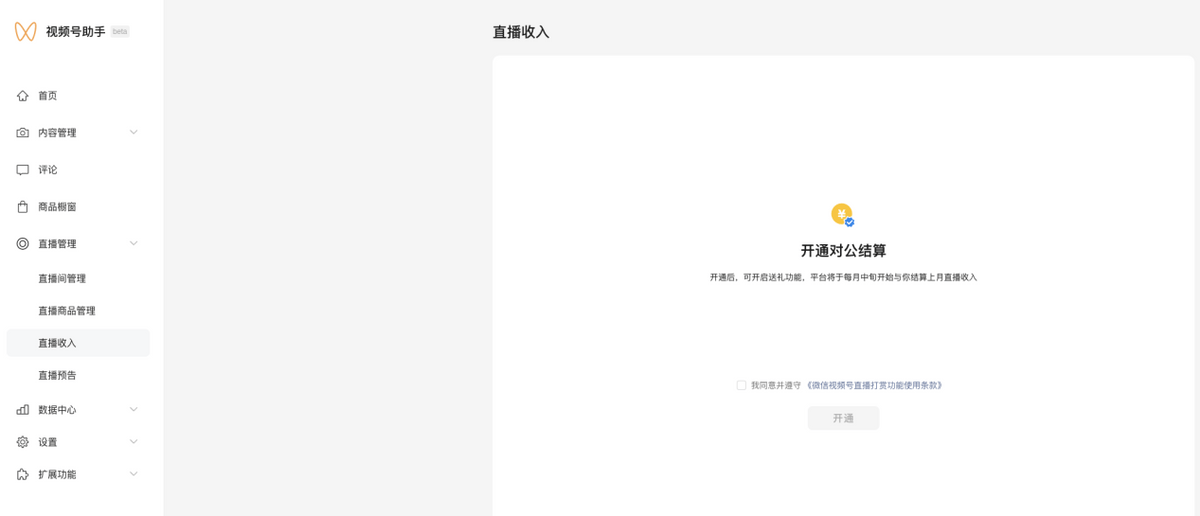Image resolution: width=1200 pixels, height=516 pixels.
Task: Click the 直播管理 circle icon
Action: click(23, 244)
